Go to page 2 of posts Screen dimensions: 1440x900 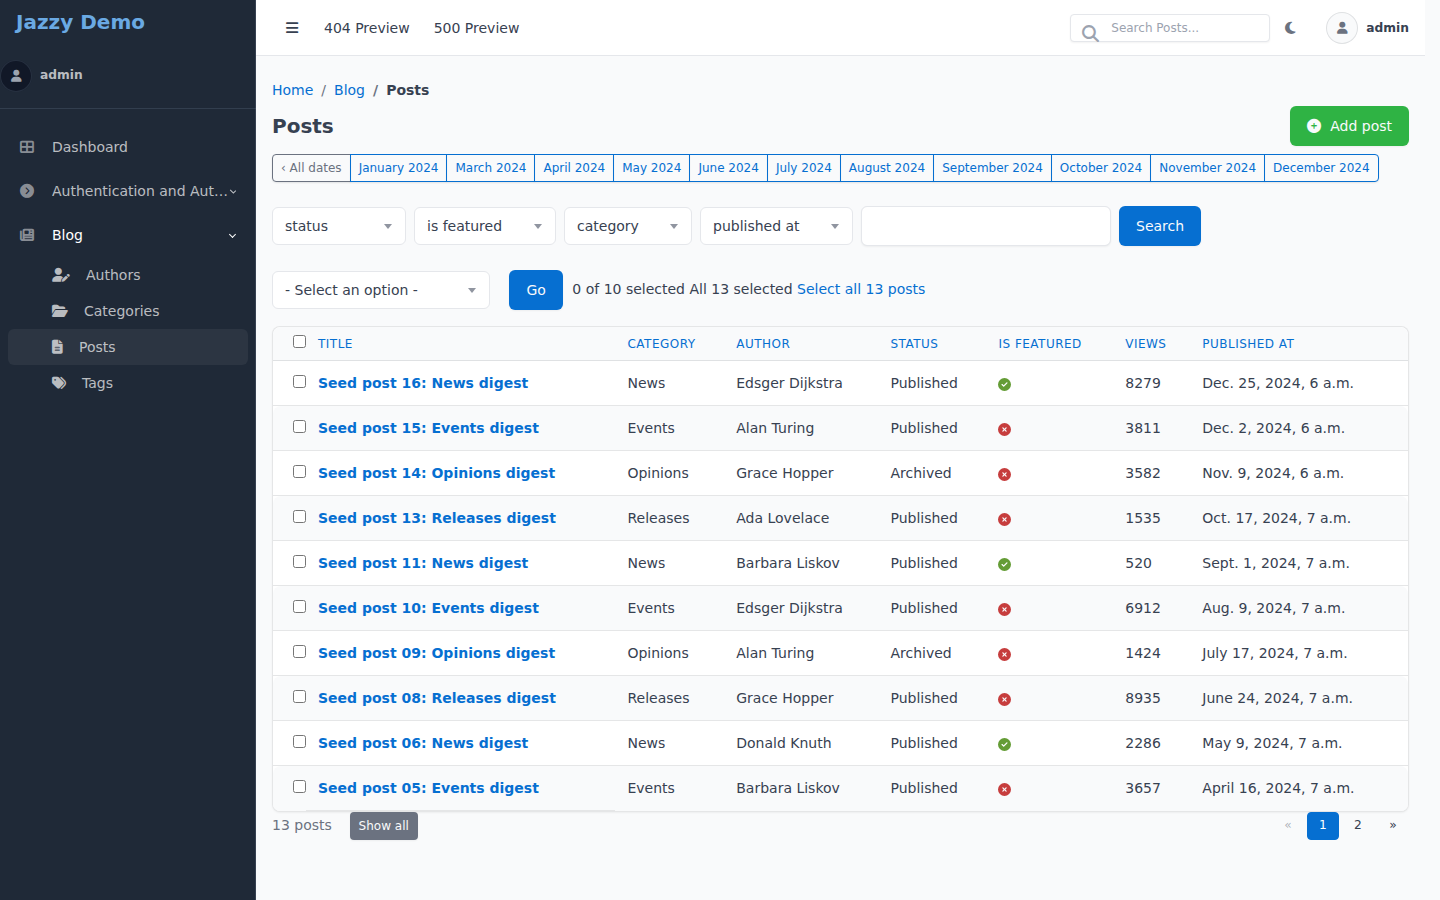(x=1357, y=825)
